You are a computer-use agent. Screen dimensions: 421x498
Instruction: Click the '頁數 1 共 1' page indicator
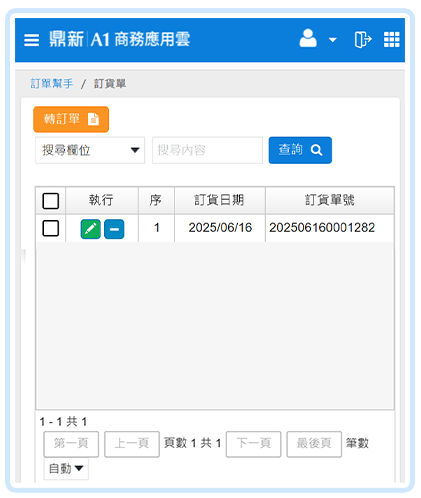(x=193, y=443)
